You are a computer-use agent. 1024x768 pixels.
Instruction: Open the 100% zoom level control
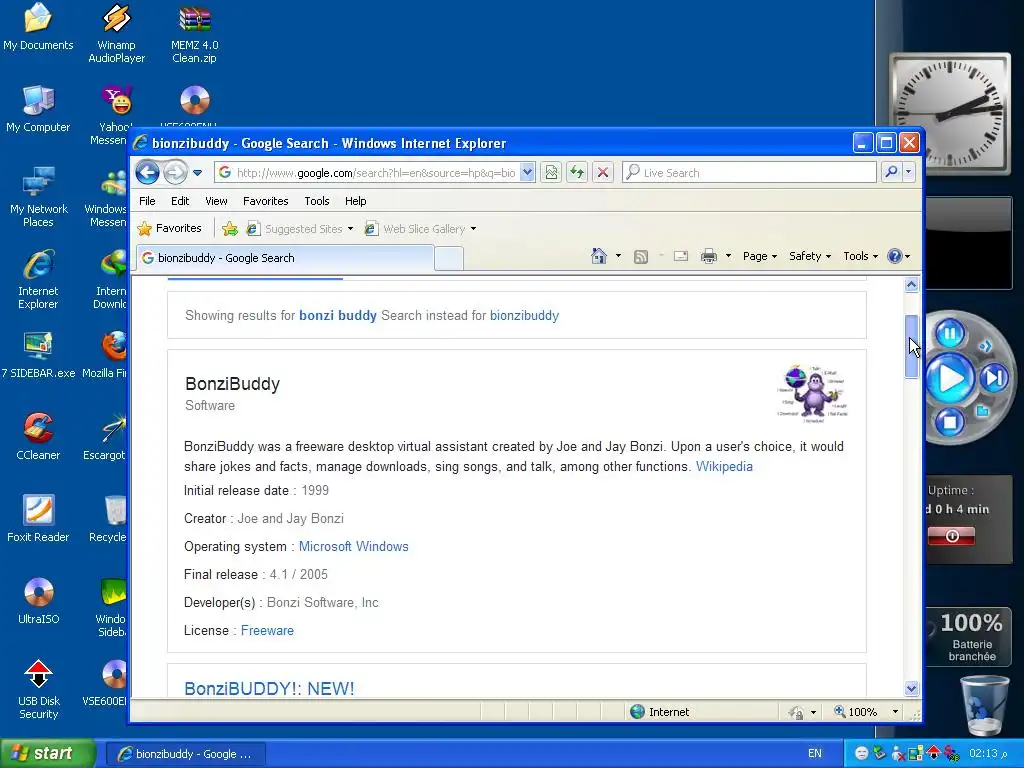868,712
